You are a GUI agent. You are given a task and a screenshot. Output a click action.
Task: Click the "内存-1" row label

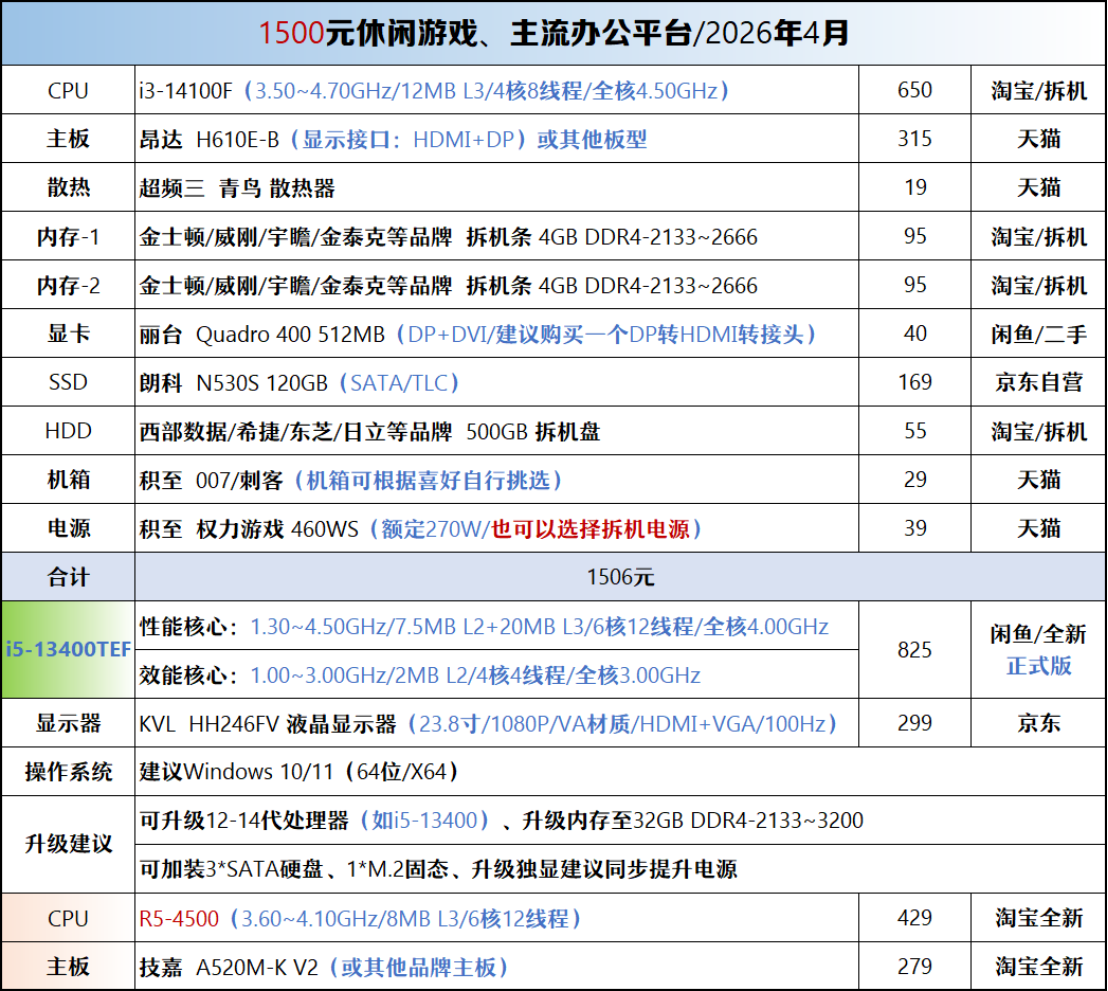[68, 236]
